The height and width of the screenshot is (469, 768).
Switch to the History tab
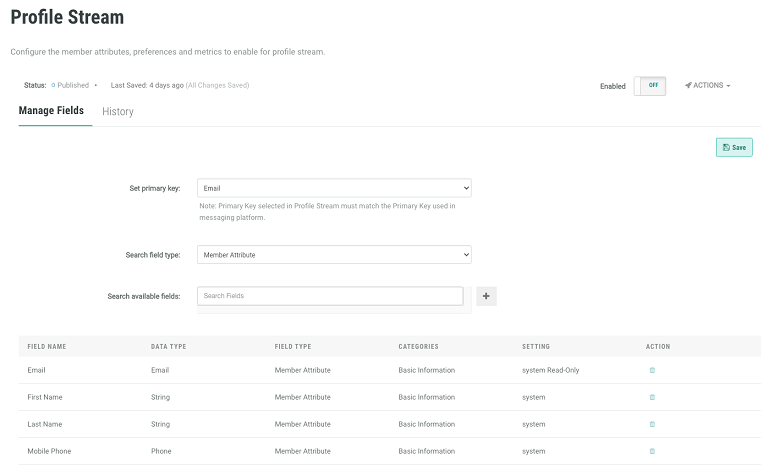[x=118, y=112]
